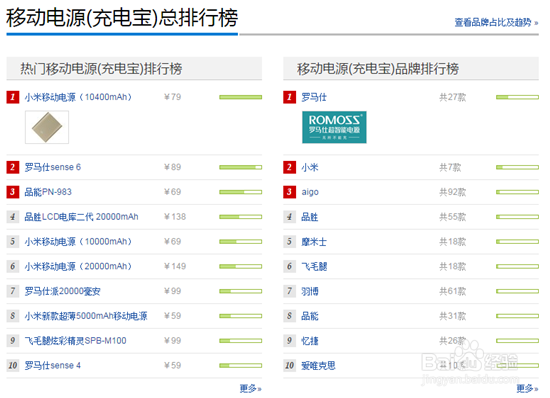The width and height of the screenshot is (550, 398).
Task: Click rank 7 badge beside 羽博 brand
Action: click(x=289, y=291)
